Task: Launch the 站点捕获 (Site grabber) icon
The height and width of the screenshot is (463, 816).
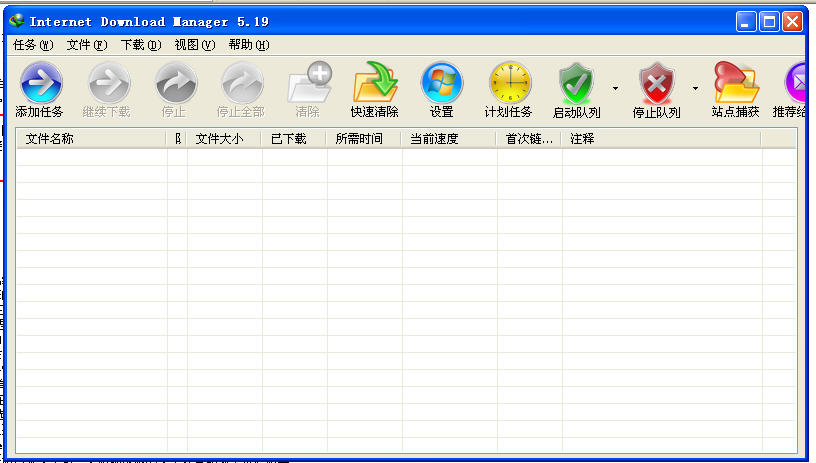Action: 735,83
